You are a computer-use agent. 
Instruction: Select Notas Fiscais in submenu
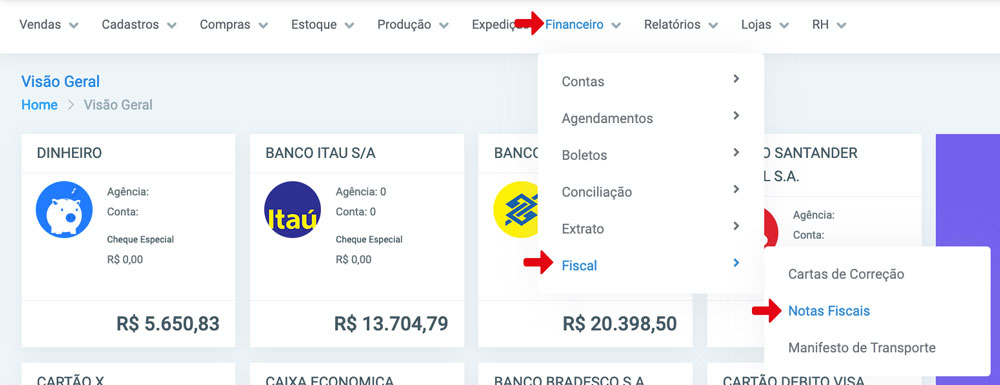pos(828,311)
